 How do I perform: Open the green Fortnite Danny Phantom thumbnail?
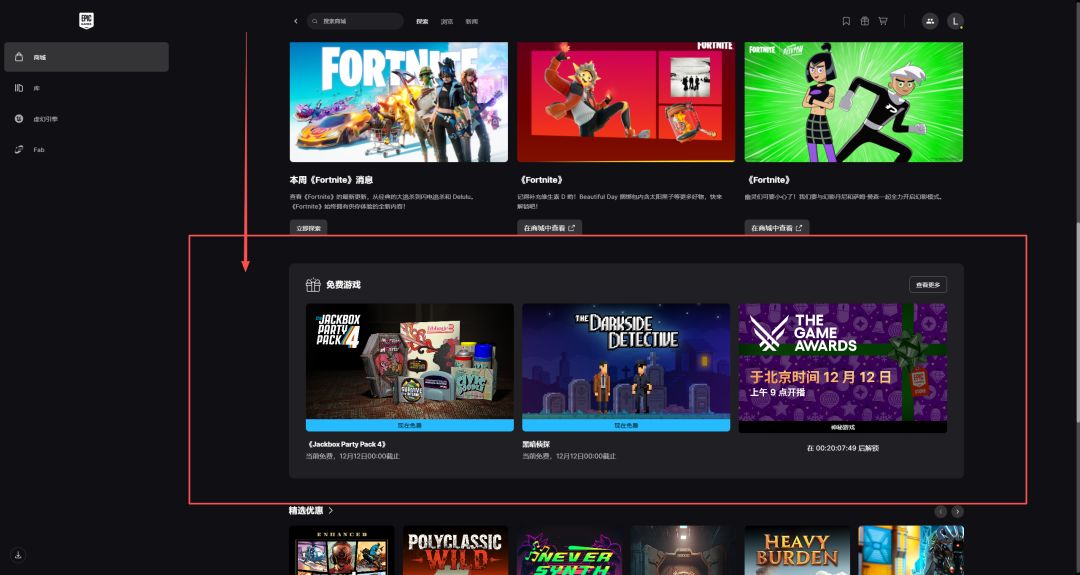[853, 102]
